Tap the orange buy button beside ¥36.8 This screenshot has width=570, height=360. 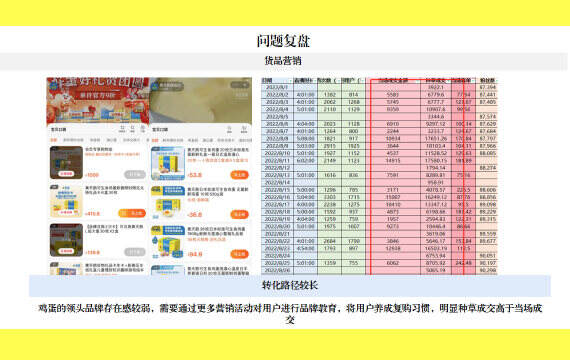(x=240, y=215)
